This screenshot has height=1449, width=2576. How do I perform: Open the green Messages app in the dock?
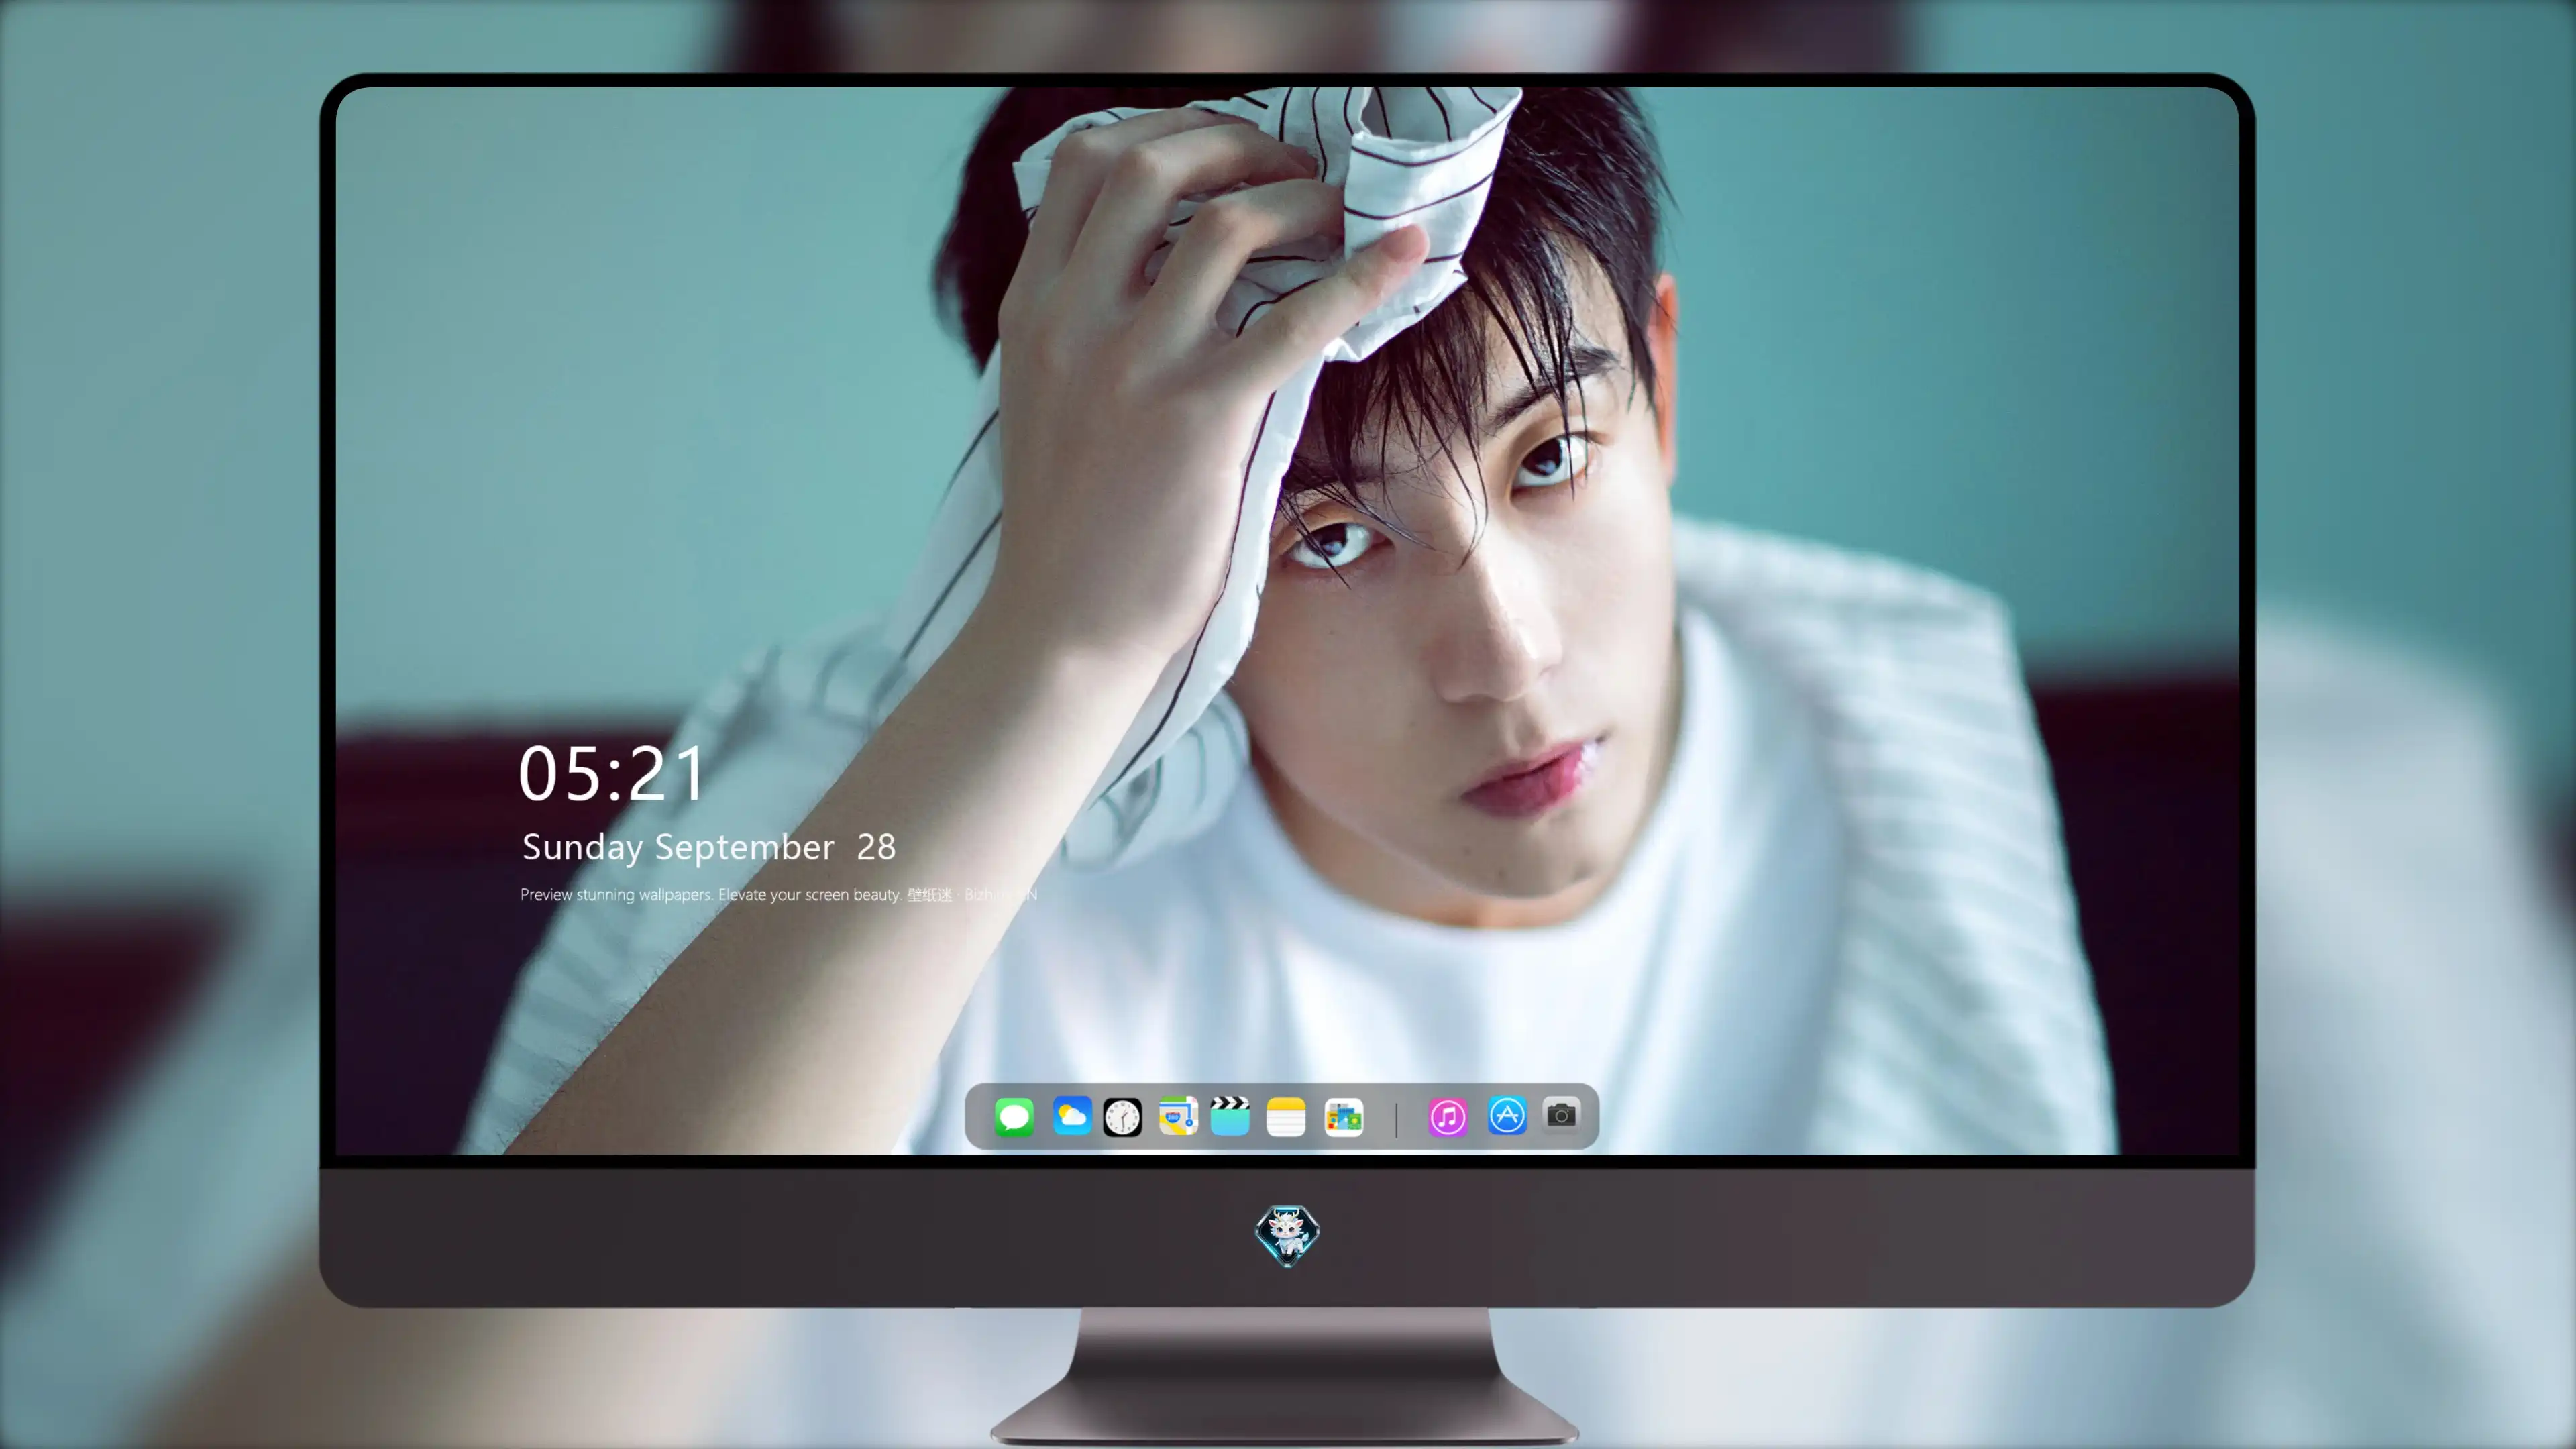point(1014,1117)
